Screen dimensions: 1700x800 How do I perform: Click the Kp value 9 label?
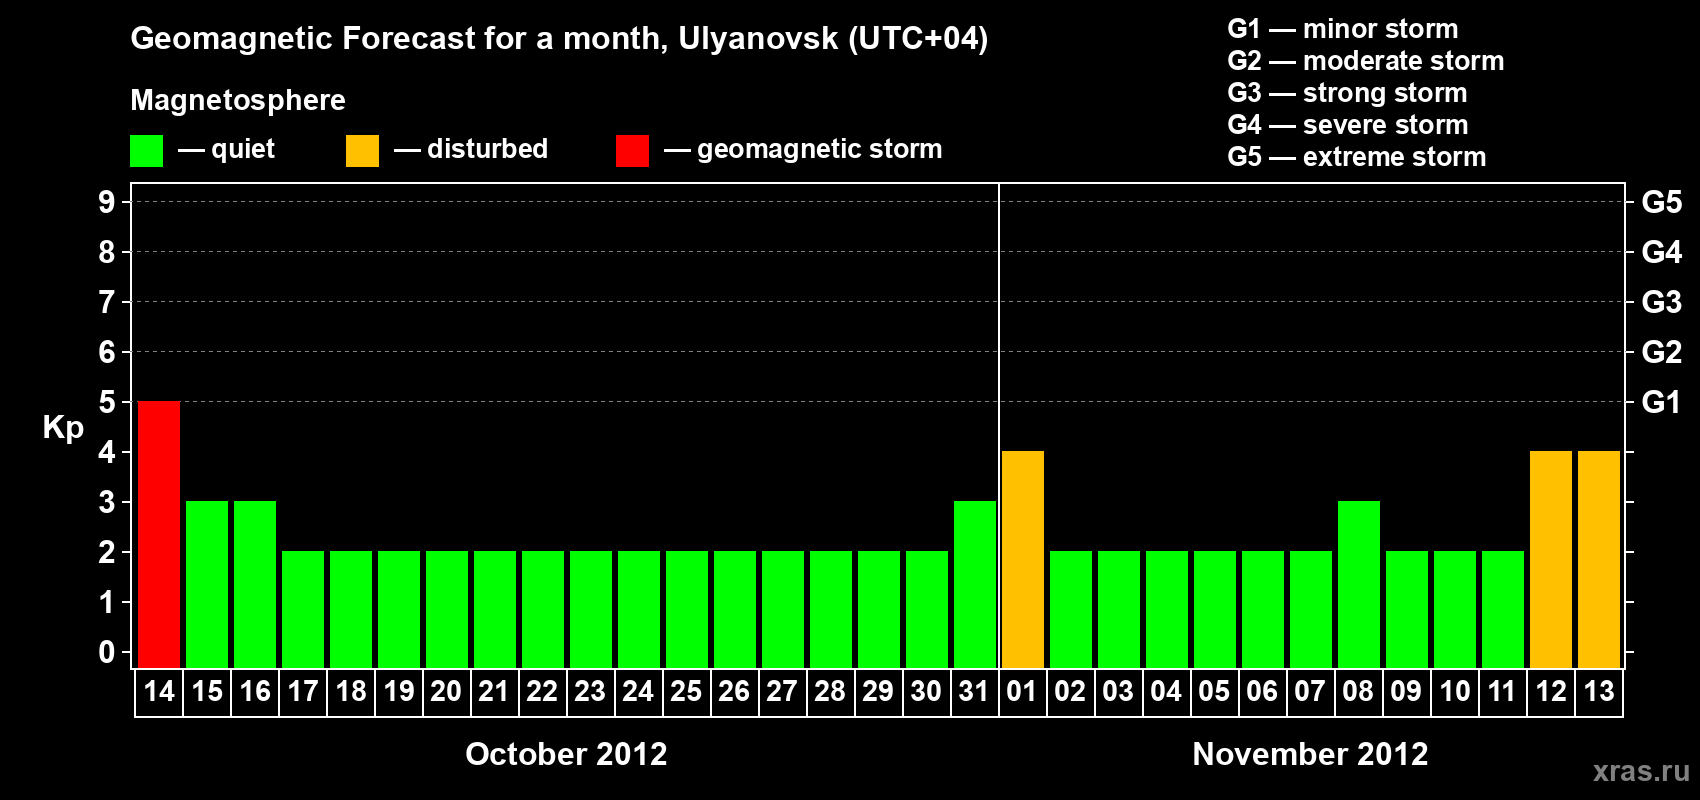pyautogui.click(x=107, y=202)
